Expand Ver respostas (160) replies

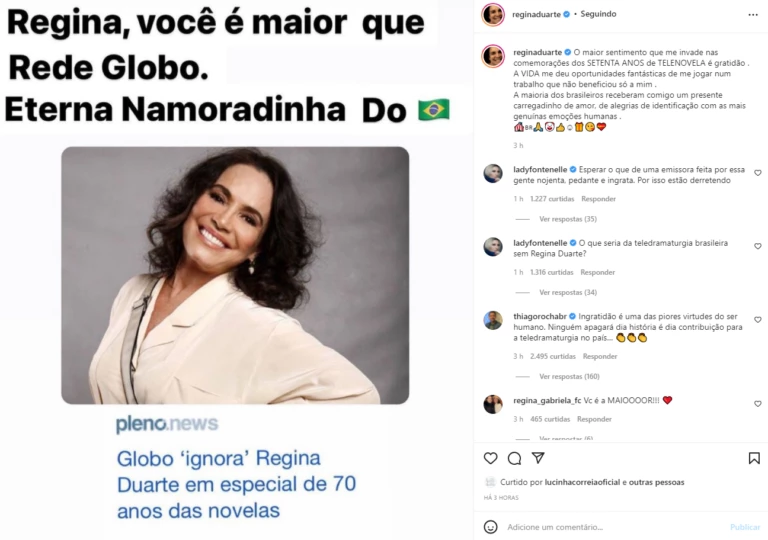click(x=569, y=376)
